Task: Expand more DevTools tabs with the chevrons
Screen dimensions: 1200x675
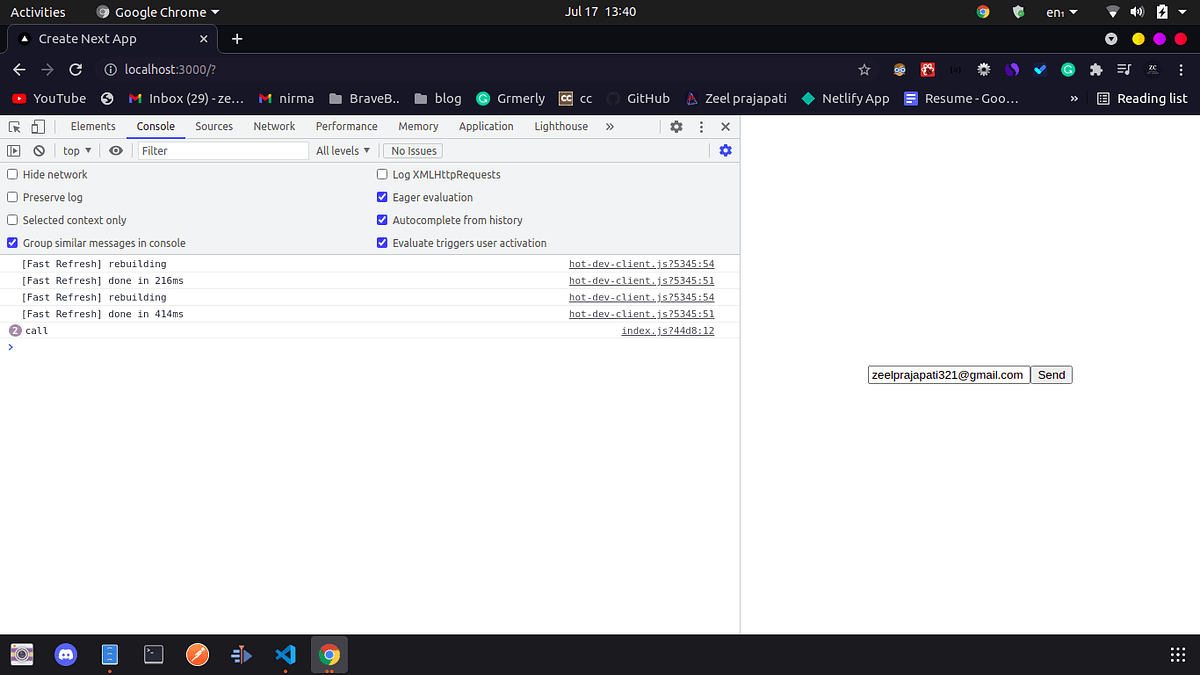Action: [610, 127]
